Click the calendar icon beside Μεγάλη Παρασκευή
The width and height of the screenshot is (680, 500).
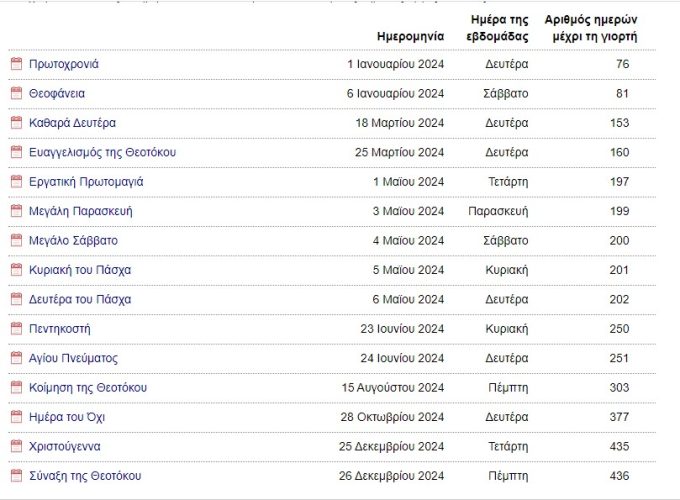16,211
